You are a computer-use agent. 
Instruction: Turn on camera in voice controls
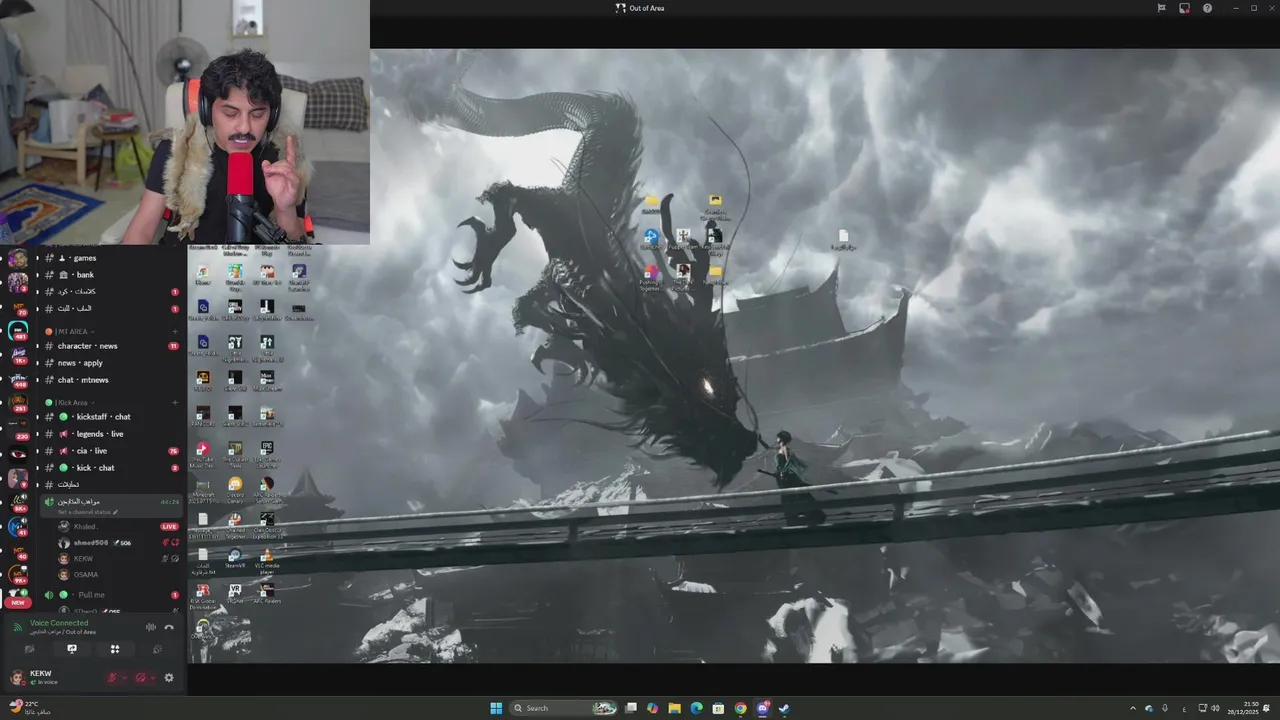point(30,649)
